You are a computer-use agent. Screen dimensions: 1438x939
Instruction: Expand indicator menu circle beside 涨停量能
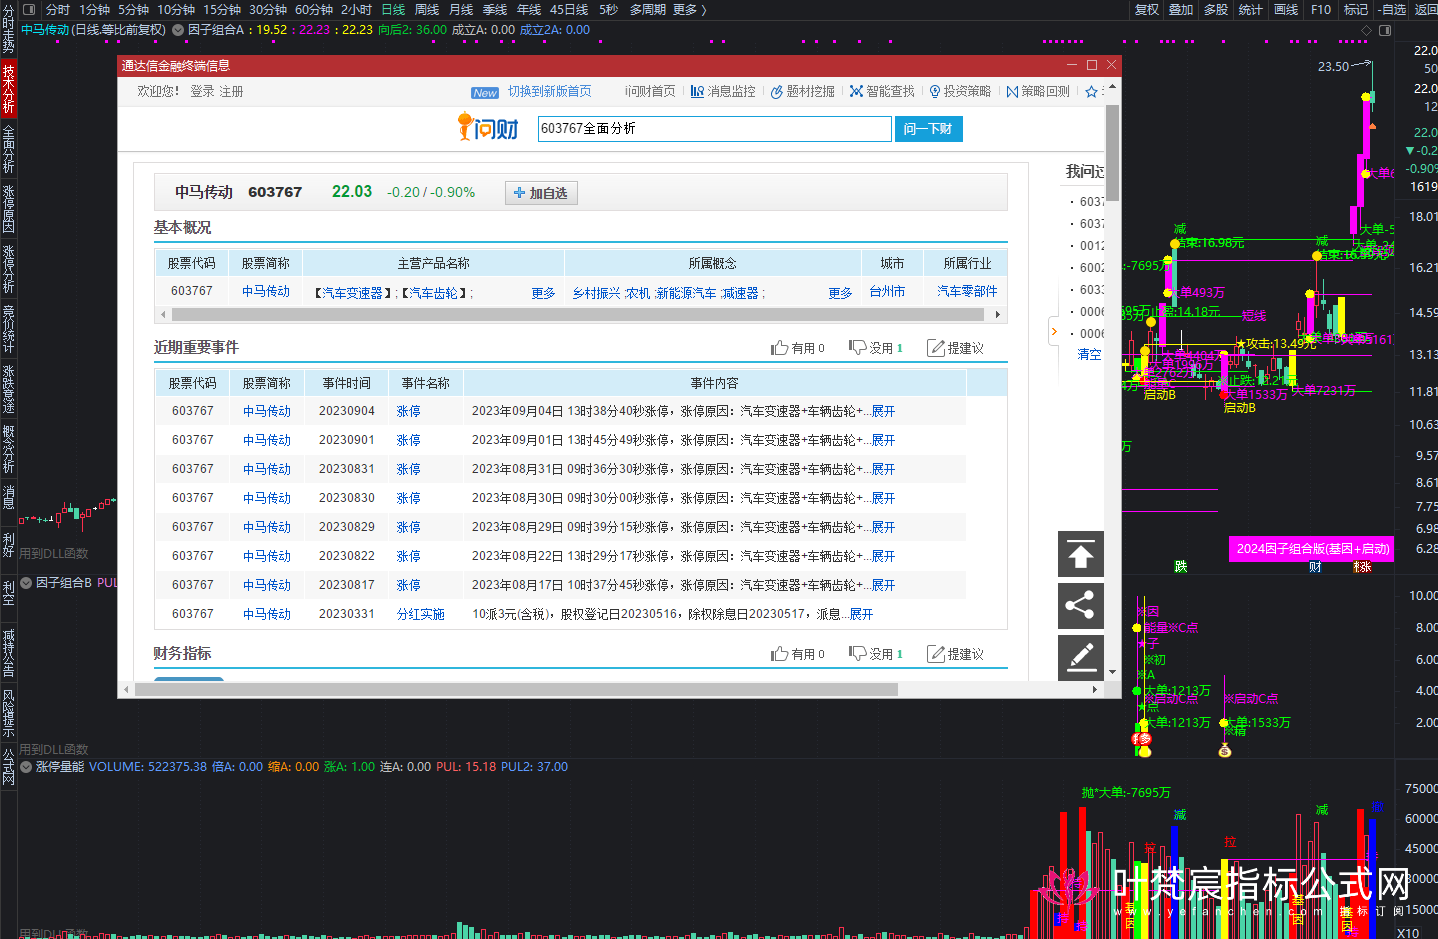coord(26,767)
